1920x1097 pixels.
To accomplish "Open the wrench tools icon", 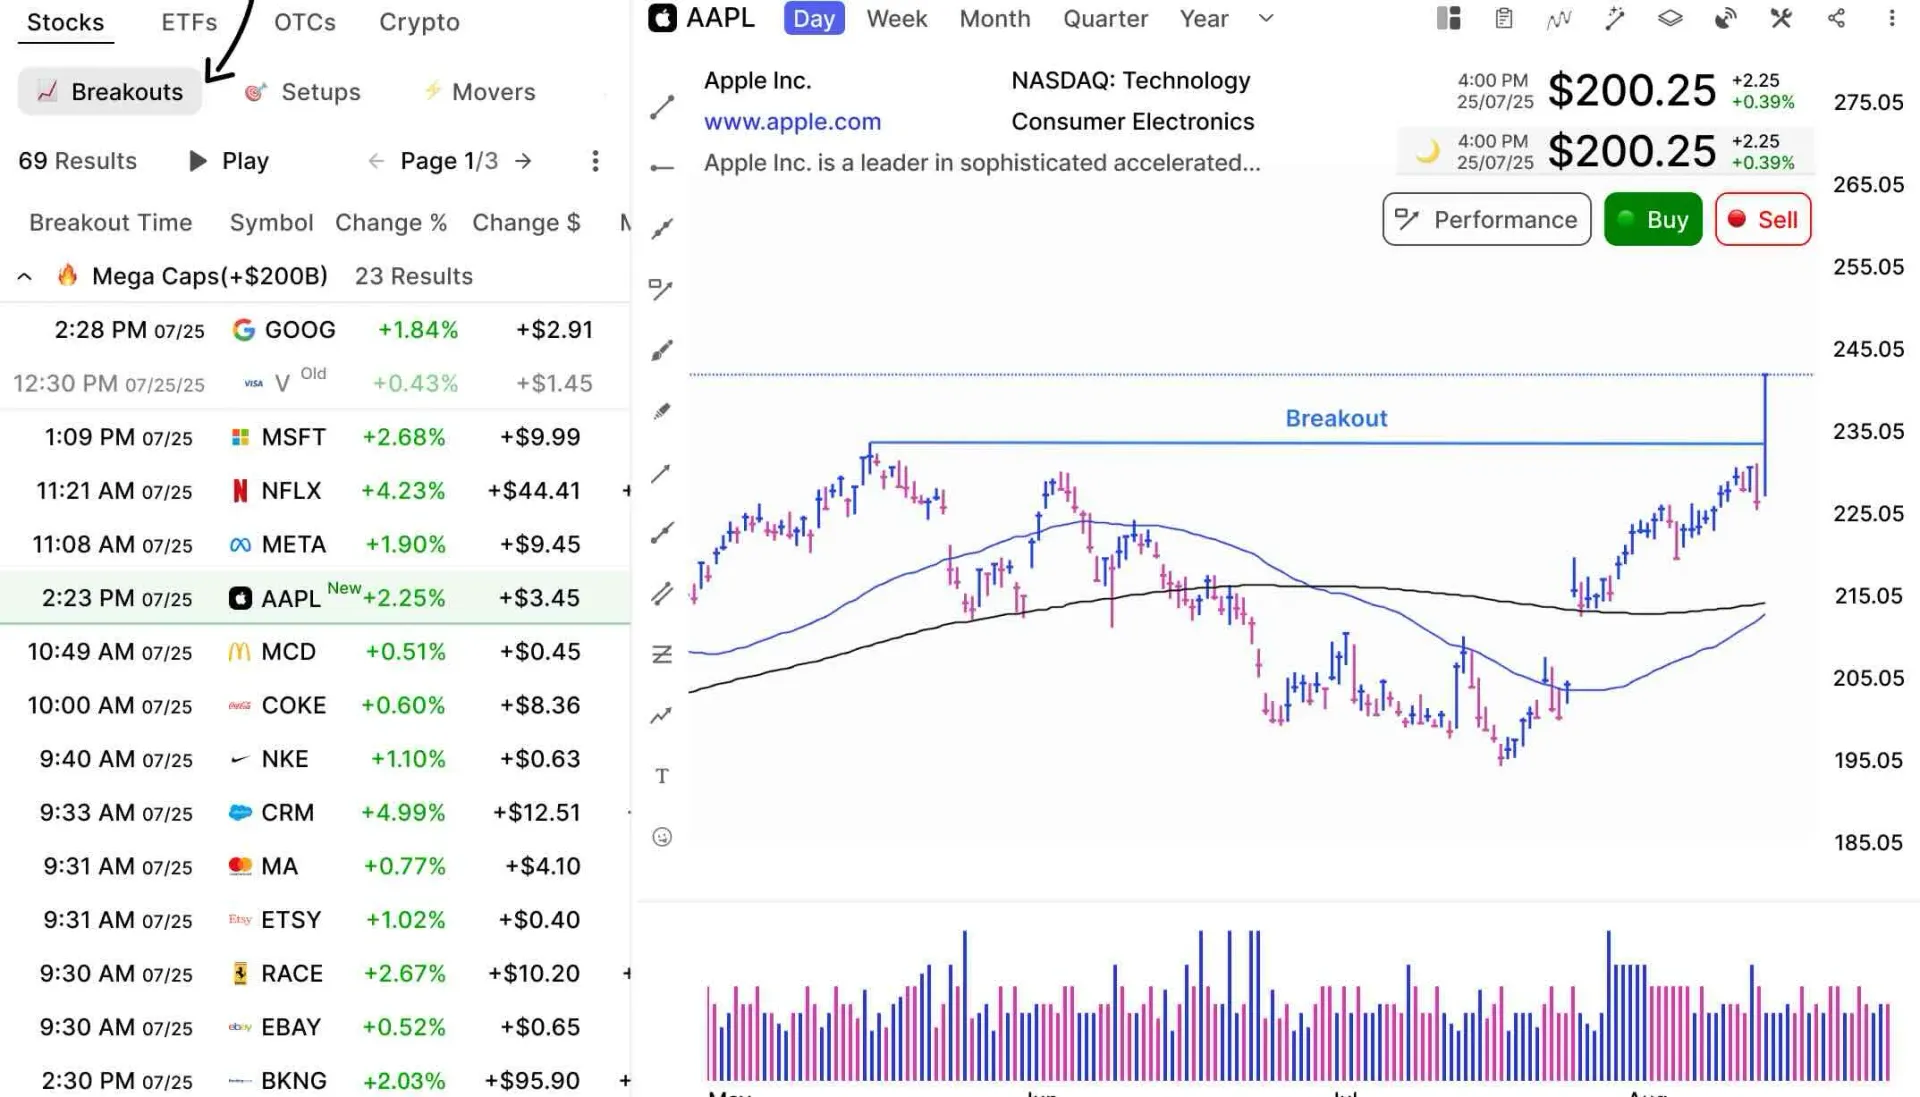I will (x=1781, y=19).
